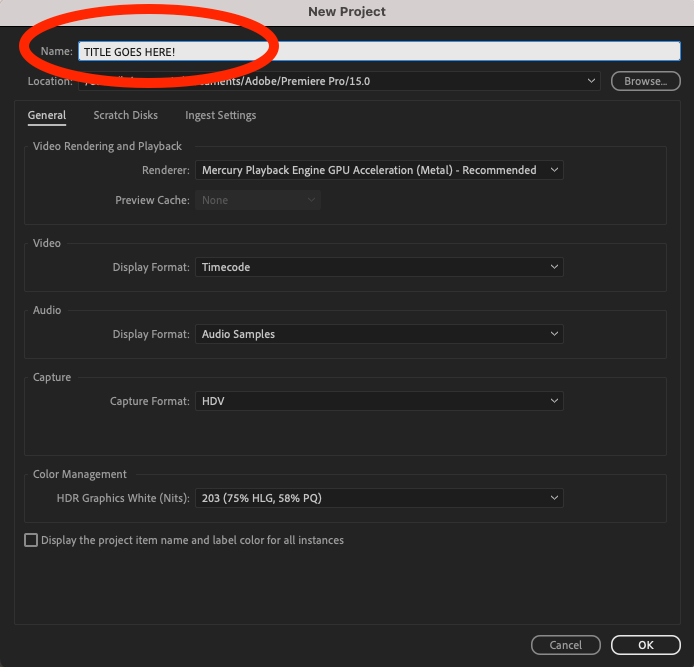Open the Scratch Disks tab
The image size is (694, 667).
(125, 116)
